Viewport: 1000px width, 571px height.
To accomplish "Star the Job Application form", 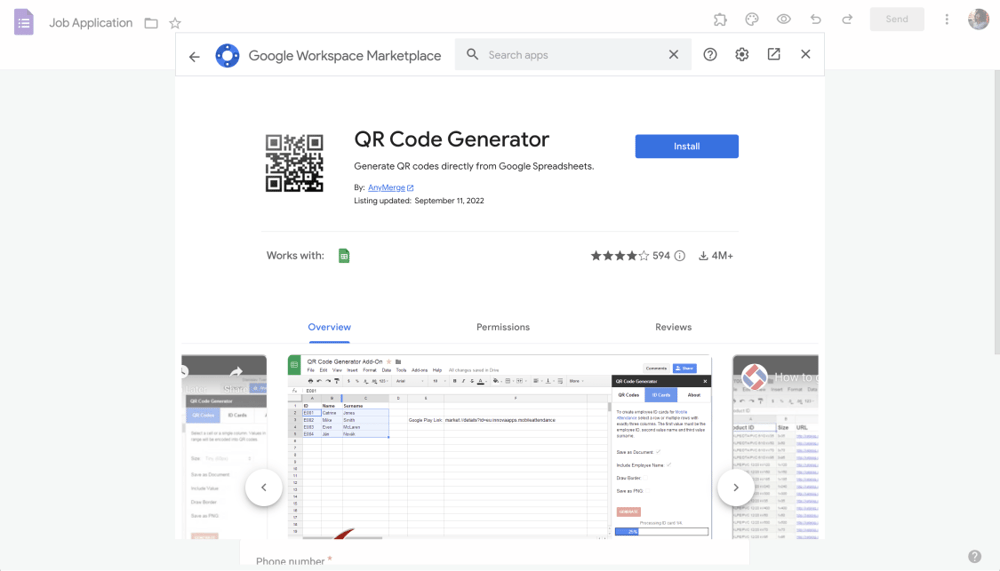I will 175,24.
